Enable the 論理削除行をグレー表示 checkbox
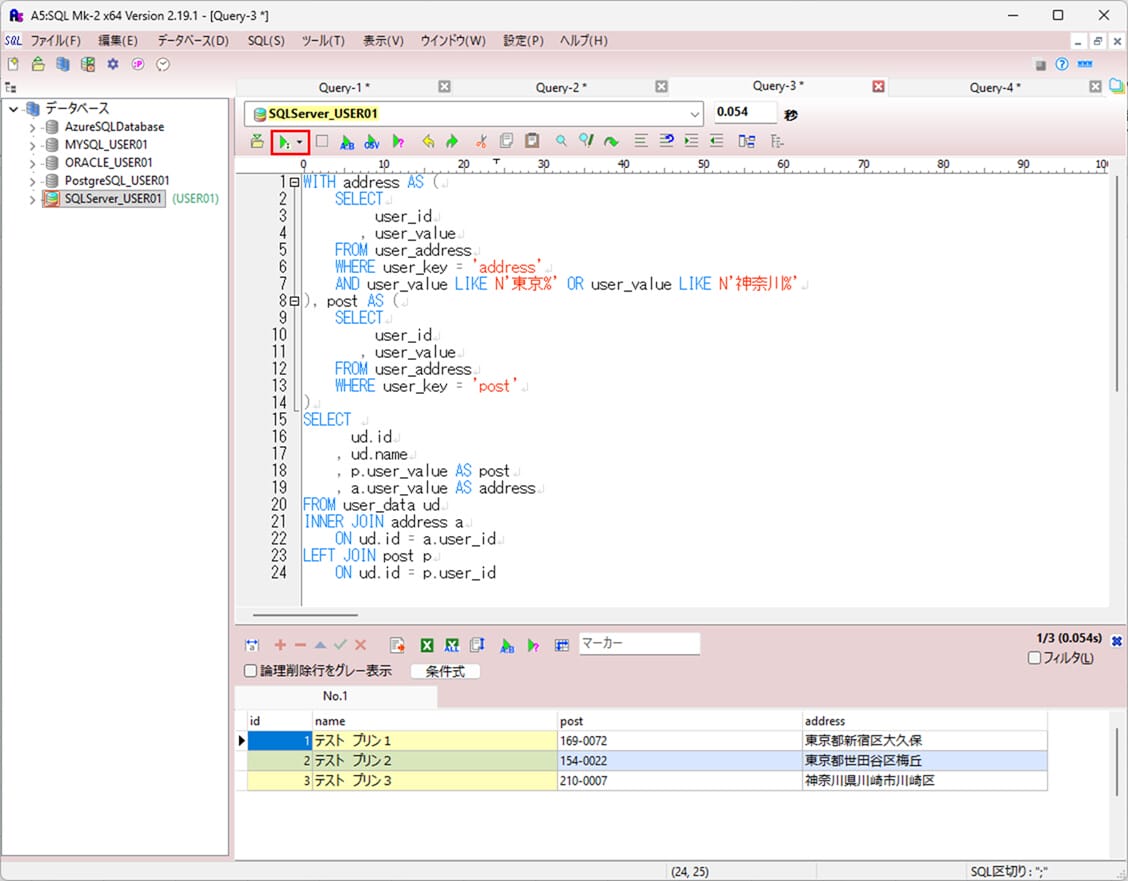Image resolution: width=1128 pixels, height=881 pixels. pyautogui.click(x=251, y=671)
